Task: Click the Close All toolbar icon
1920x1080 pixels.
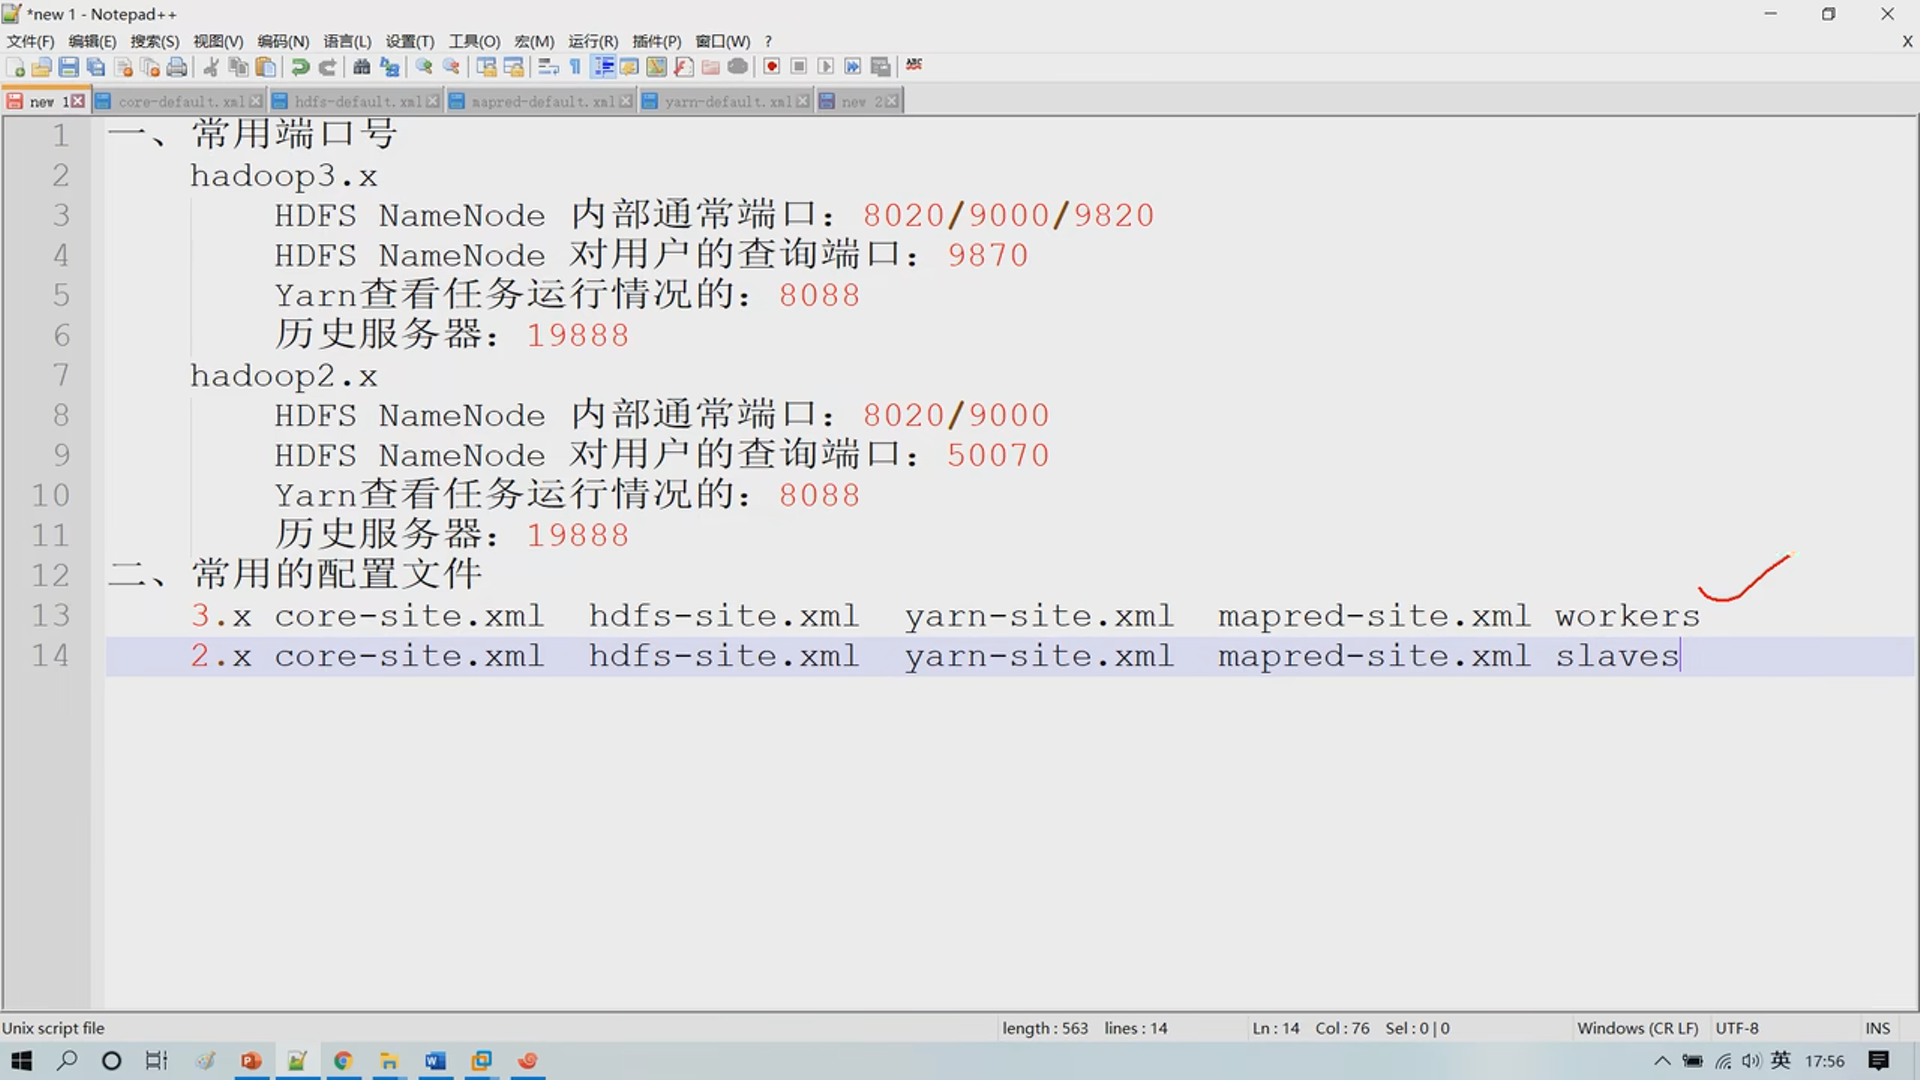Action: [150, 67]
